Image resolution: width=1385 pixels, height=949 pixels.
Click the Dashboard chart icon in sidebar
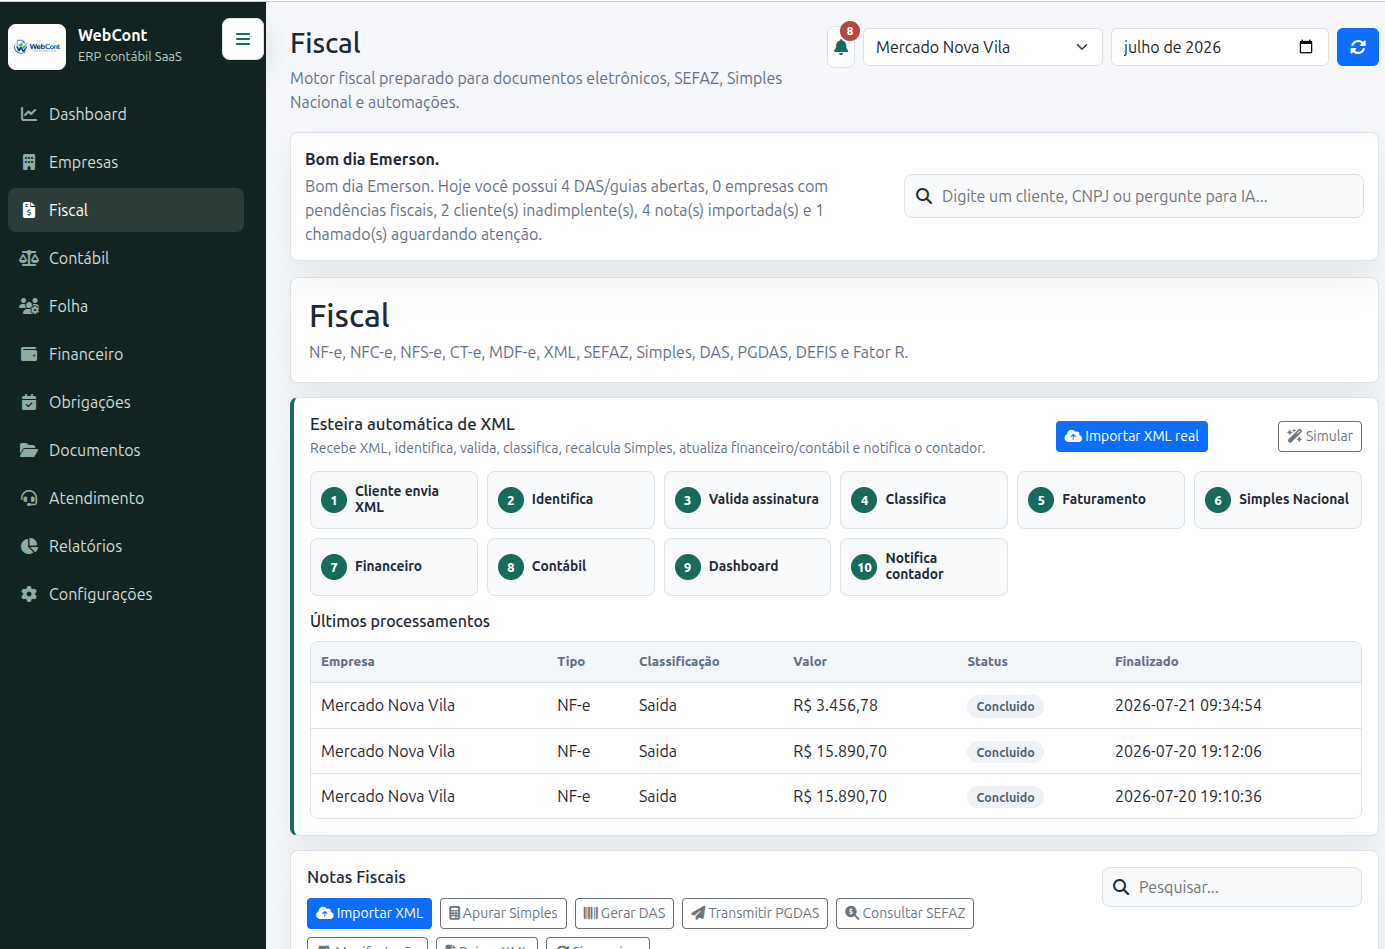point(29,114)
